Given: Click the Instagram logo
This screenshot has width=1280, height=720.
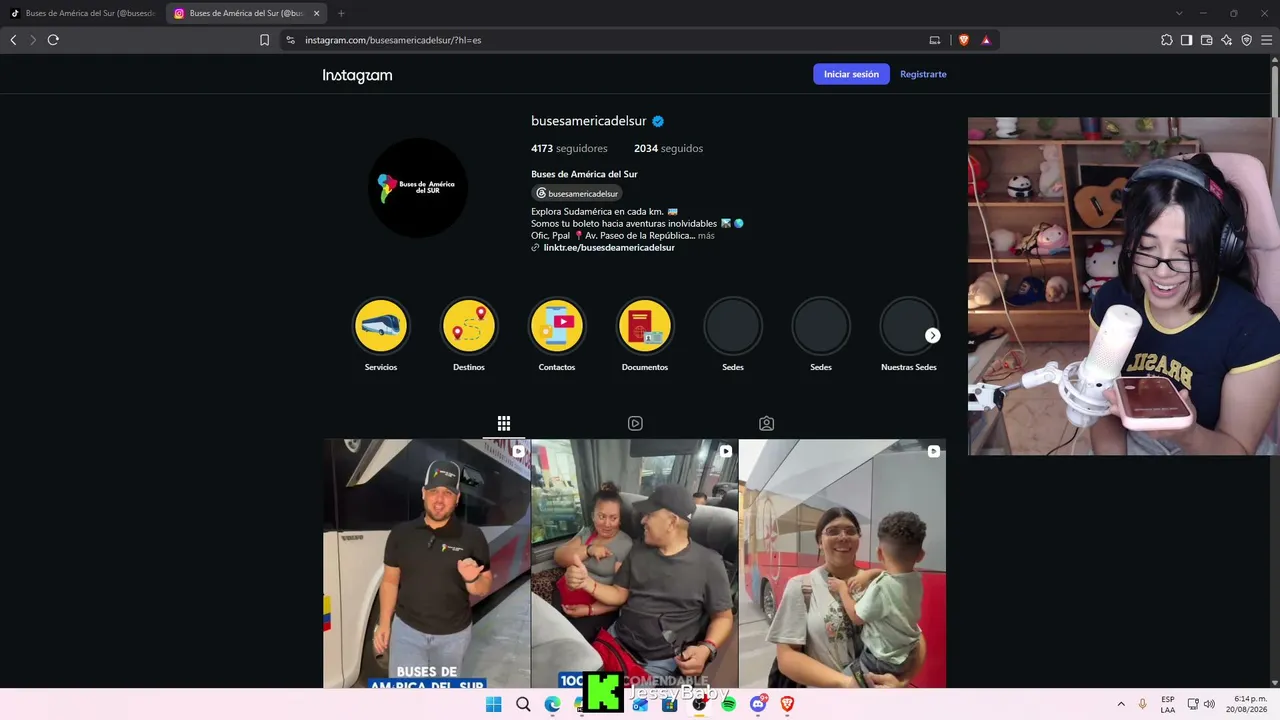Looking at the screenshot, I should pos(357,75).
